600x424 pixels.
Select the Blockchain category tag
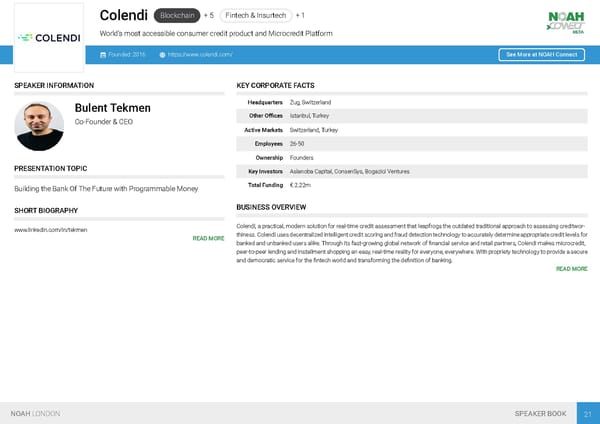[x=176, y=16]
